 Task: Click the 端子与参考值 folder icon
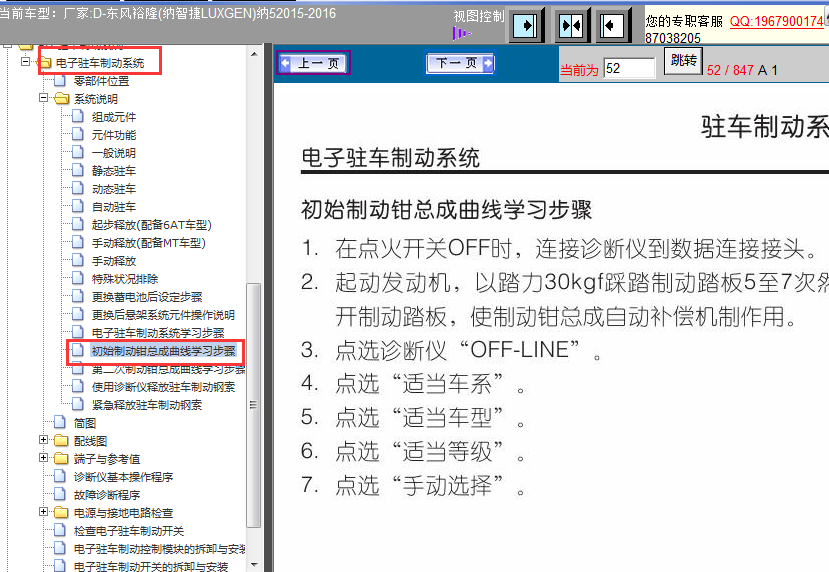tap(61, 458)
